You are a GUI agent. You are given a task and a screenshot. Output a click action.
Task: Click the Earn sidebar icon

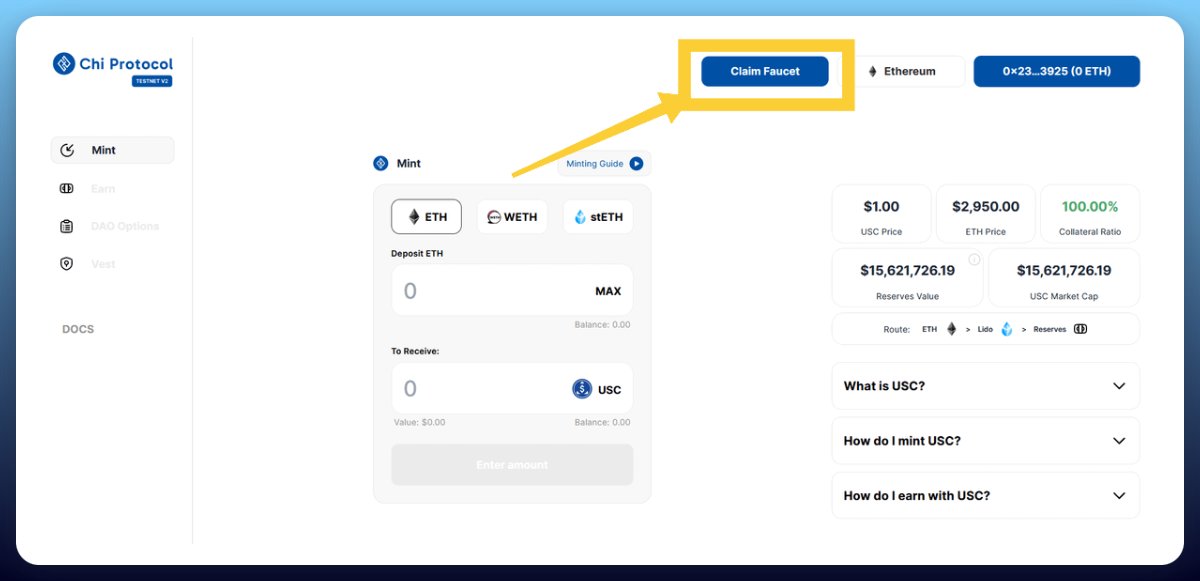[x=67, y=188]
